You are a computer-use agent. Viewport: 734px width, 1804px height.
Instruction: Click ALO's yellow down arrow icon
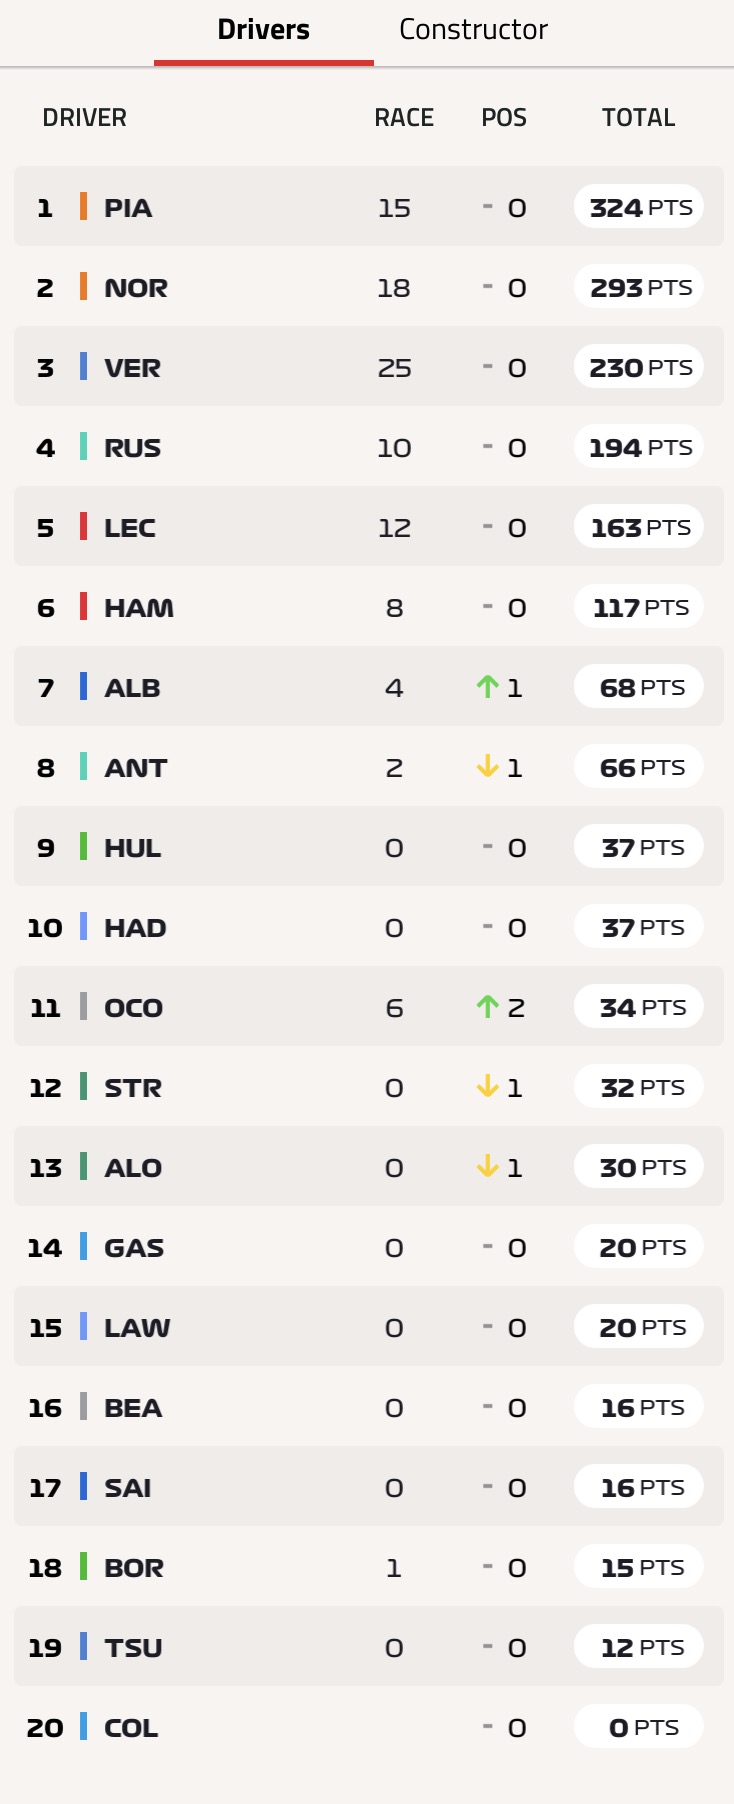(487, 1166)
